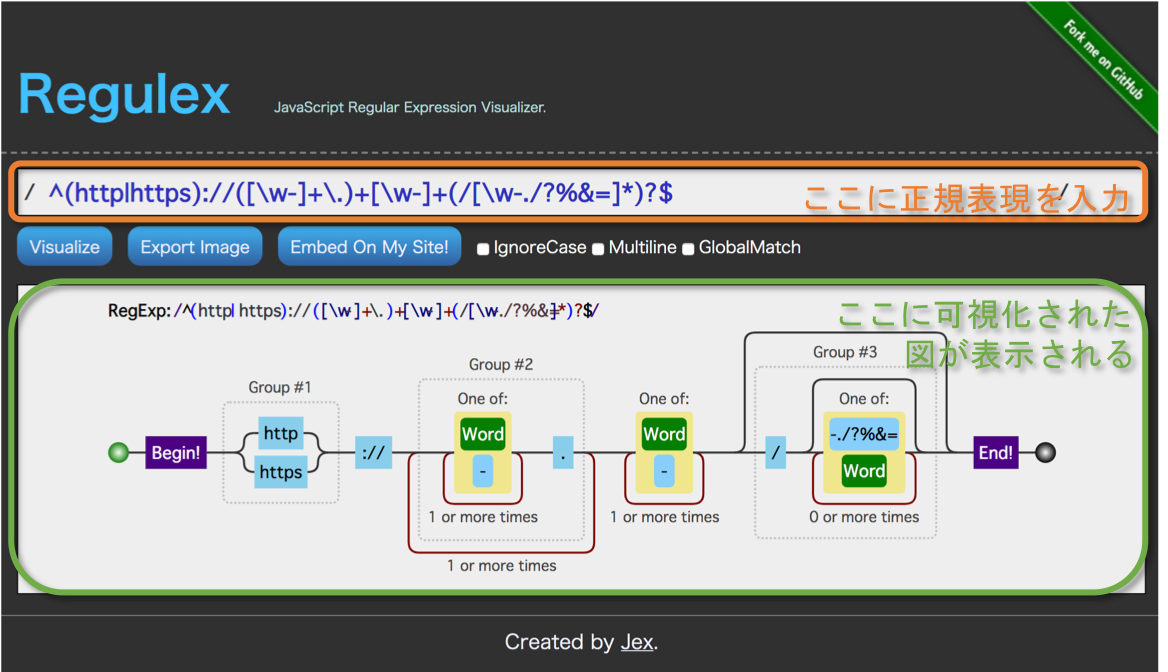
Task: Follow the Jex author link
Action: pyautogui.click(x=637, y=642)
